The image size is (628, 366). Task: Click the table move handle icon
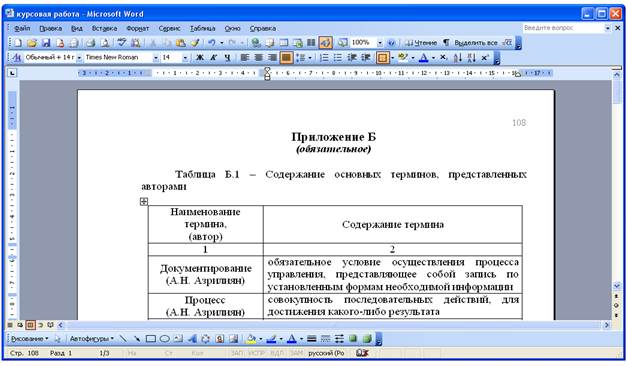coord(144,201)
